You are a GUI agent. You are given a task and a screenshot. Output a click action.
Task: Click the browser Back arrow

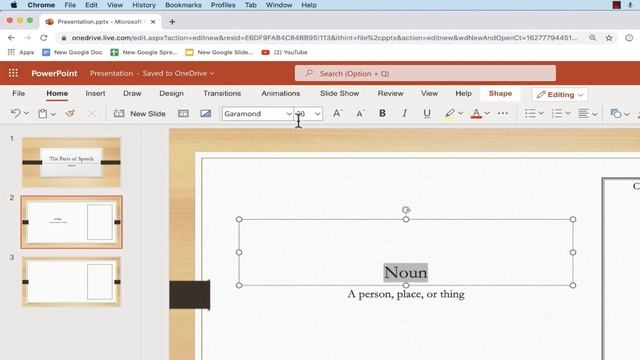[x=11, y=38]
